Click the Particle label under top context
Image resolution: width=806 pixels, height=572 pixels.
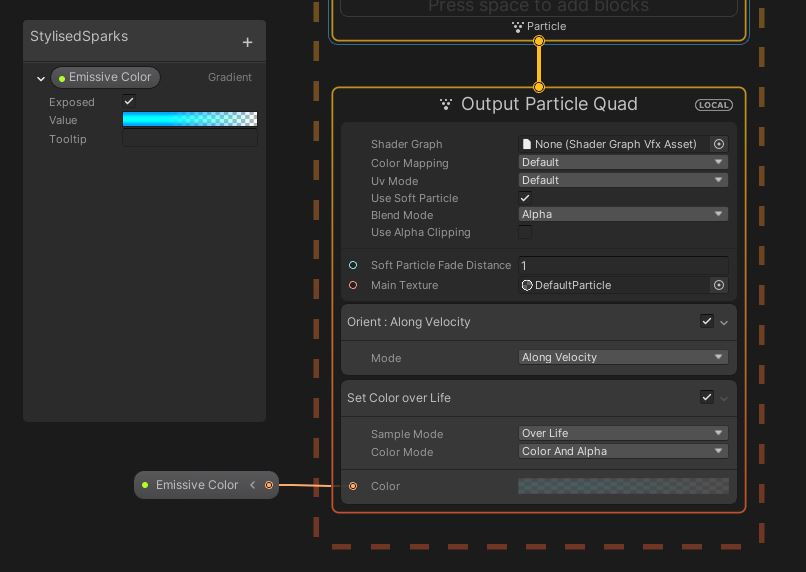click(x=546, y=26)
